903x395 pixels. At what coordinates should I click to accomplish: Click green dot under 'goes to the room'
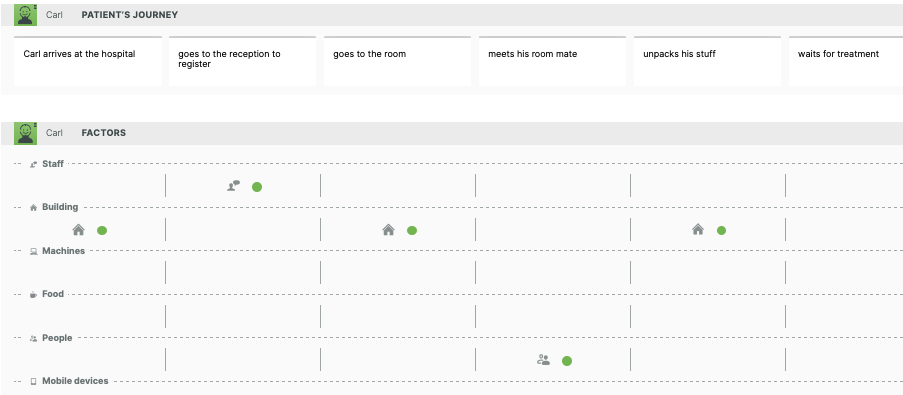[412, 230]
